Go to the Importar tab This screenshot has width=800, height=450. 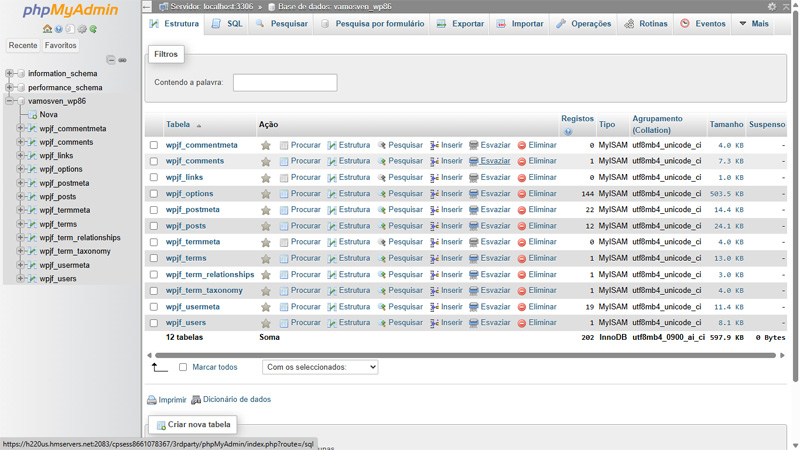[520, 24]
